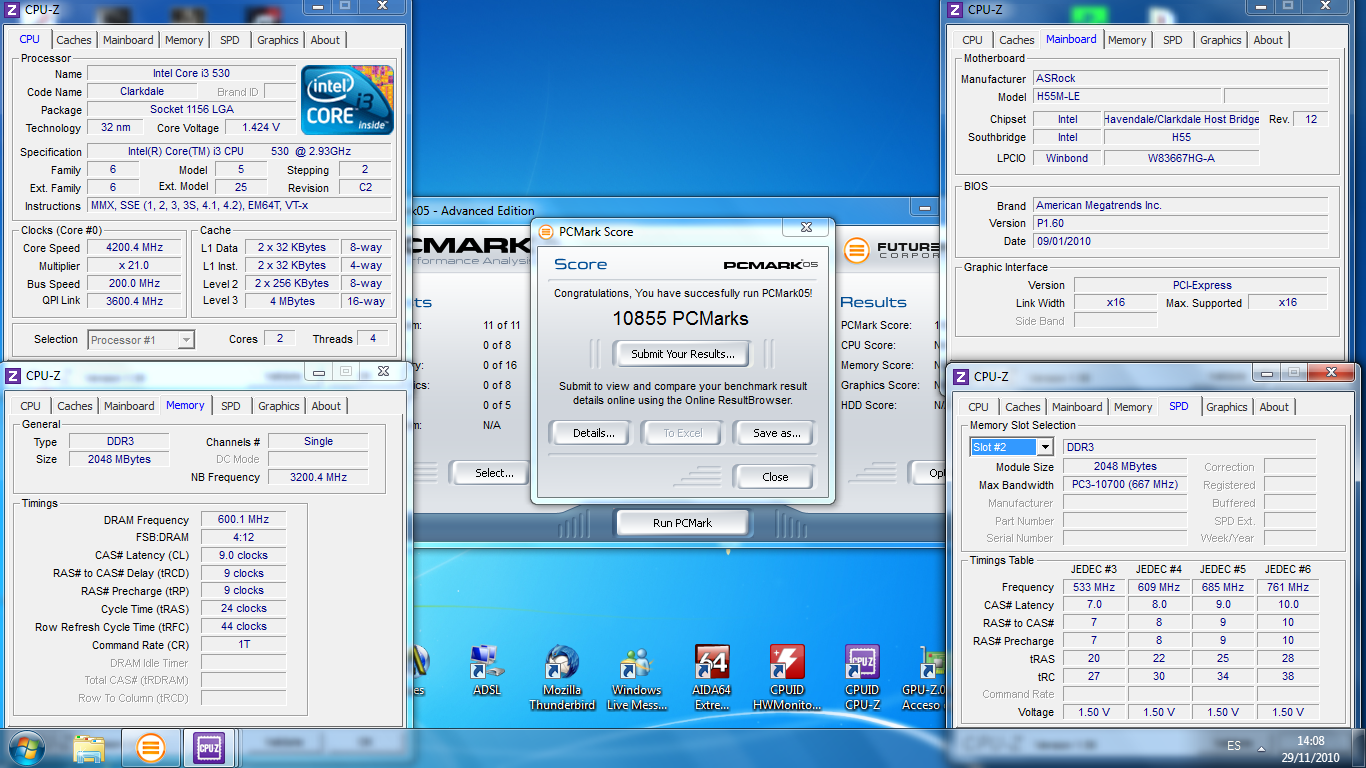Open Windows Explorer from the taskbar
The image size is (1366, 768).
89,748
